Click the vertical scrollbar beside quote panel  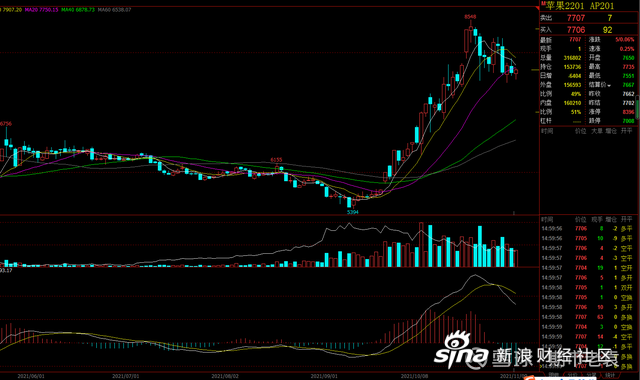(x=638, y=107)
